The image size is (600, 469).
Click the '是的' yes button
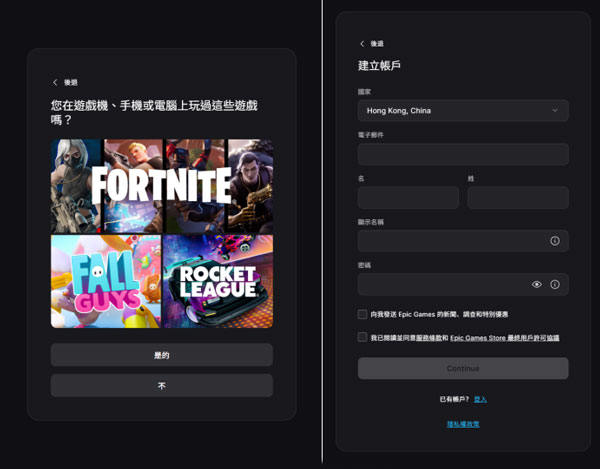162,355
